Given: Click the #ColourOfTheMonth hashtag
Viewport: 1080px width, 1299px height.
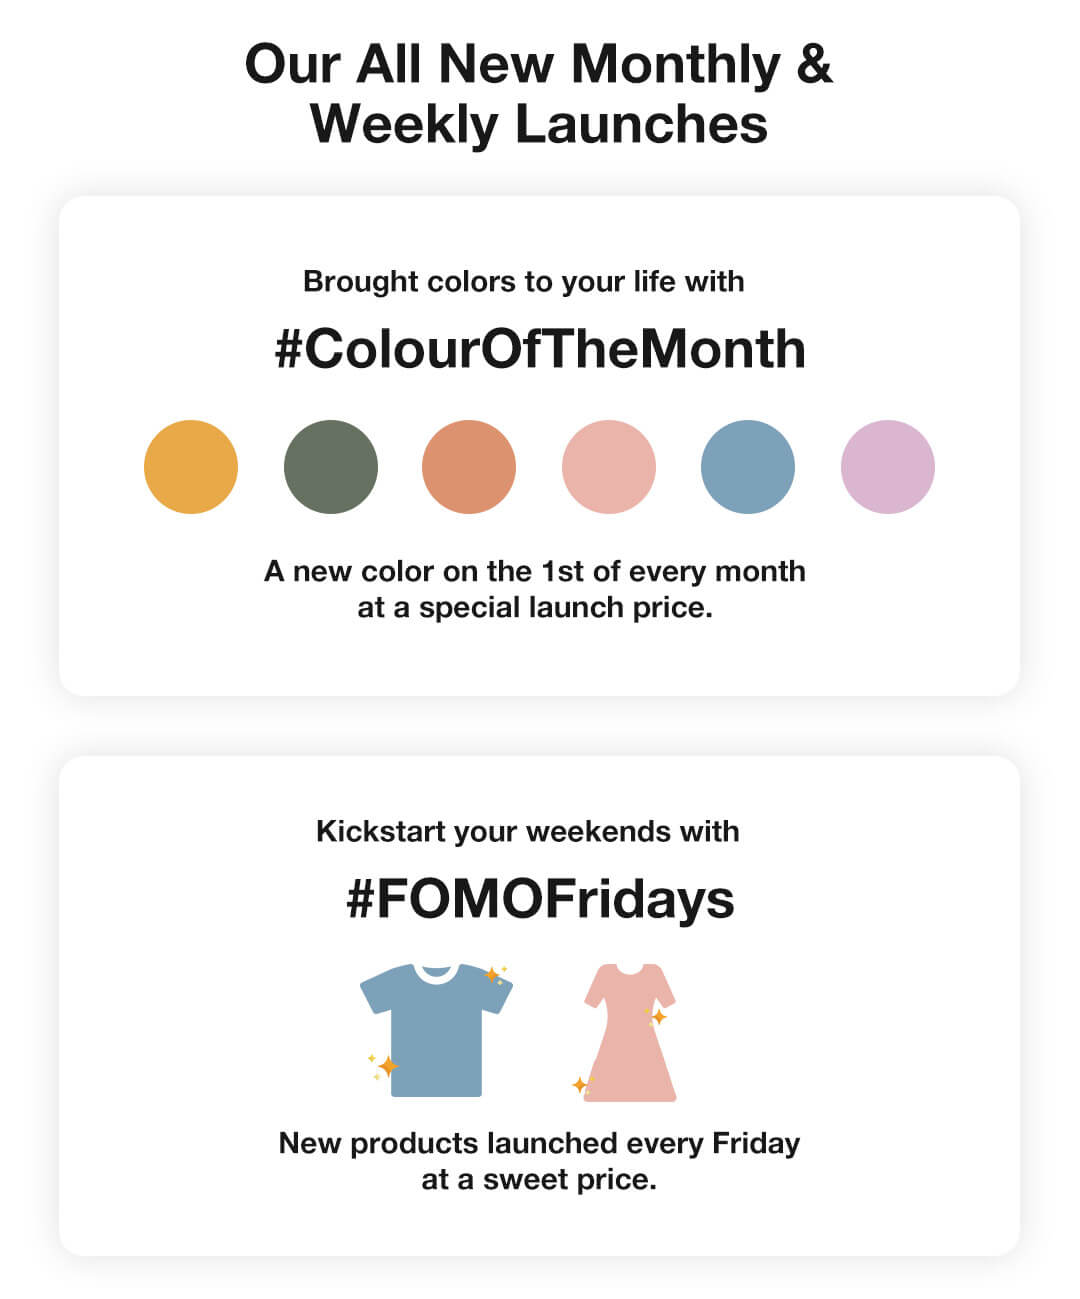Looking at the screenshot, I should 540,349.
